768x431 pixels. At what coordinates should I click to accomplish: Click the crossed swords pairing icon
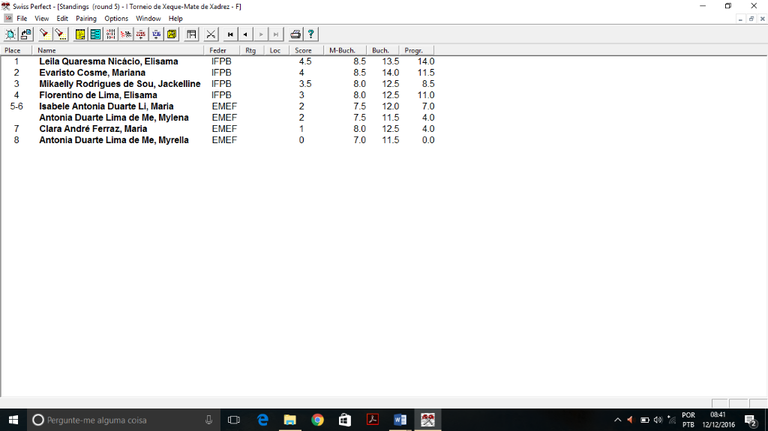tap(211, 34)
